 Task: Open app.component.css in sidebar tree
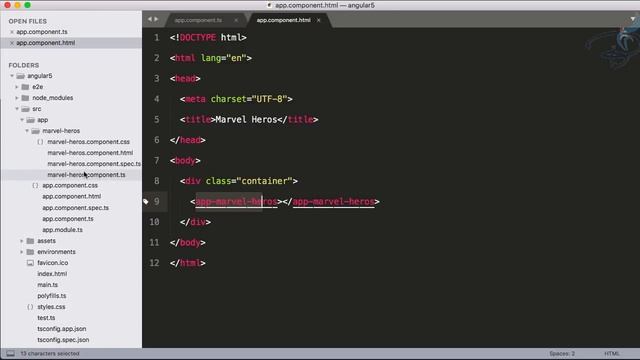tap(70, 186)
